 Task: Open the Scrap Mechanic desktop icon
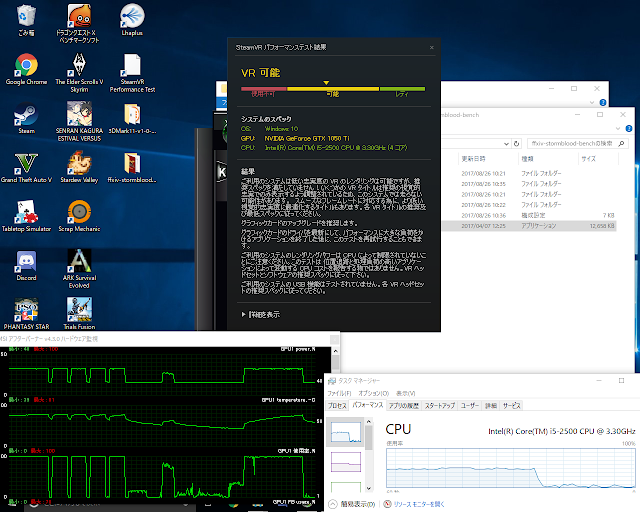coord(79,216)
